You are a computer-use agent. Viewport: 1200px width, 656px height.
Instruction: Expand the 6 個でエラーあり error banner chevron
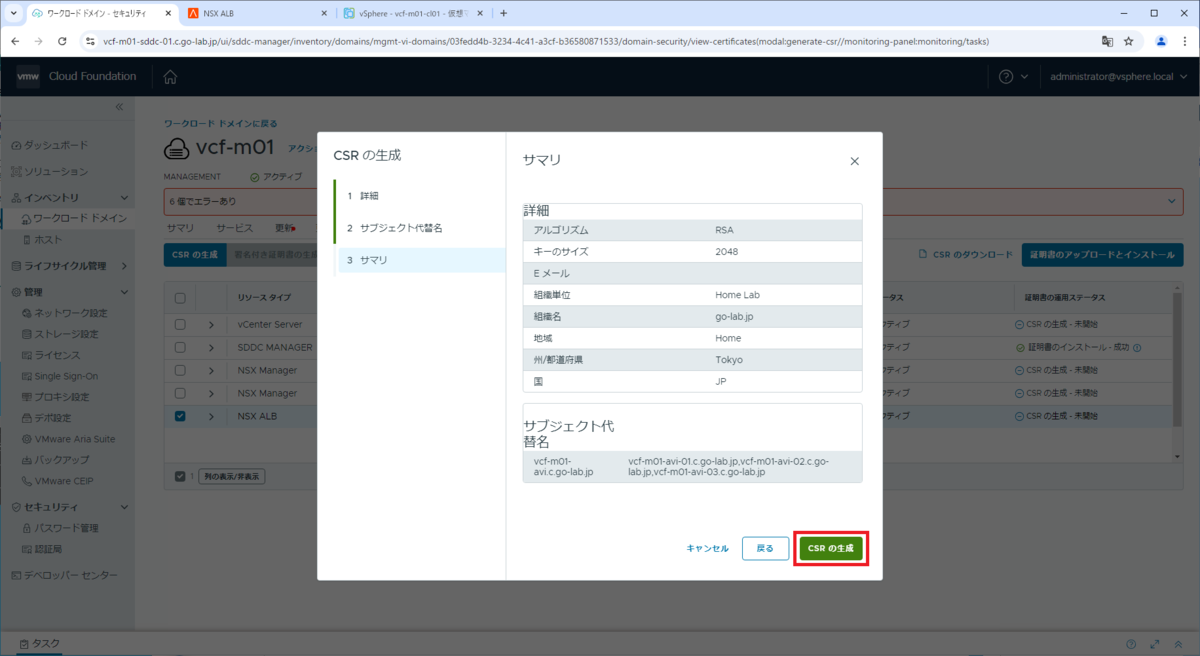click(1171, 201)
